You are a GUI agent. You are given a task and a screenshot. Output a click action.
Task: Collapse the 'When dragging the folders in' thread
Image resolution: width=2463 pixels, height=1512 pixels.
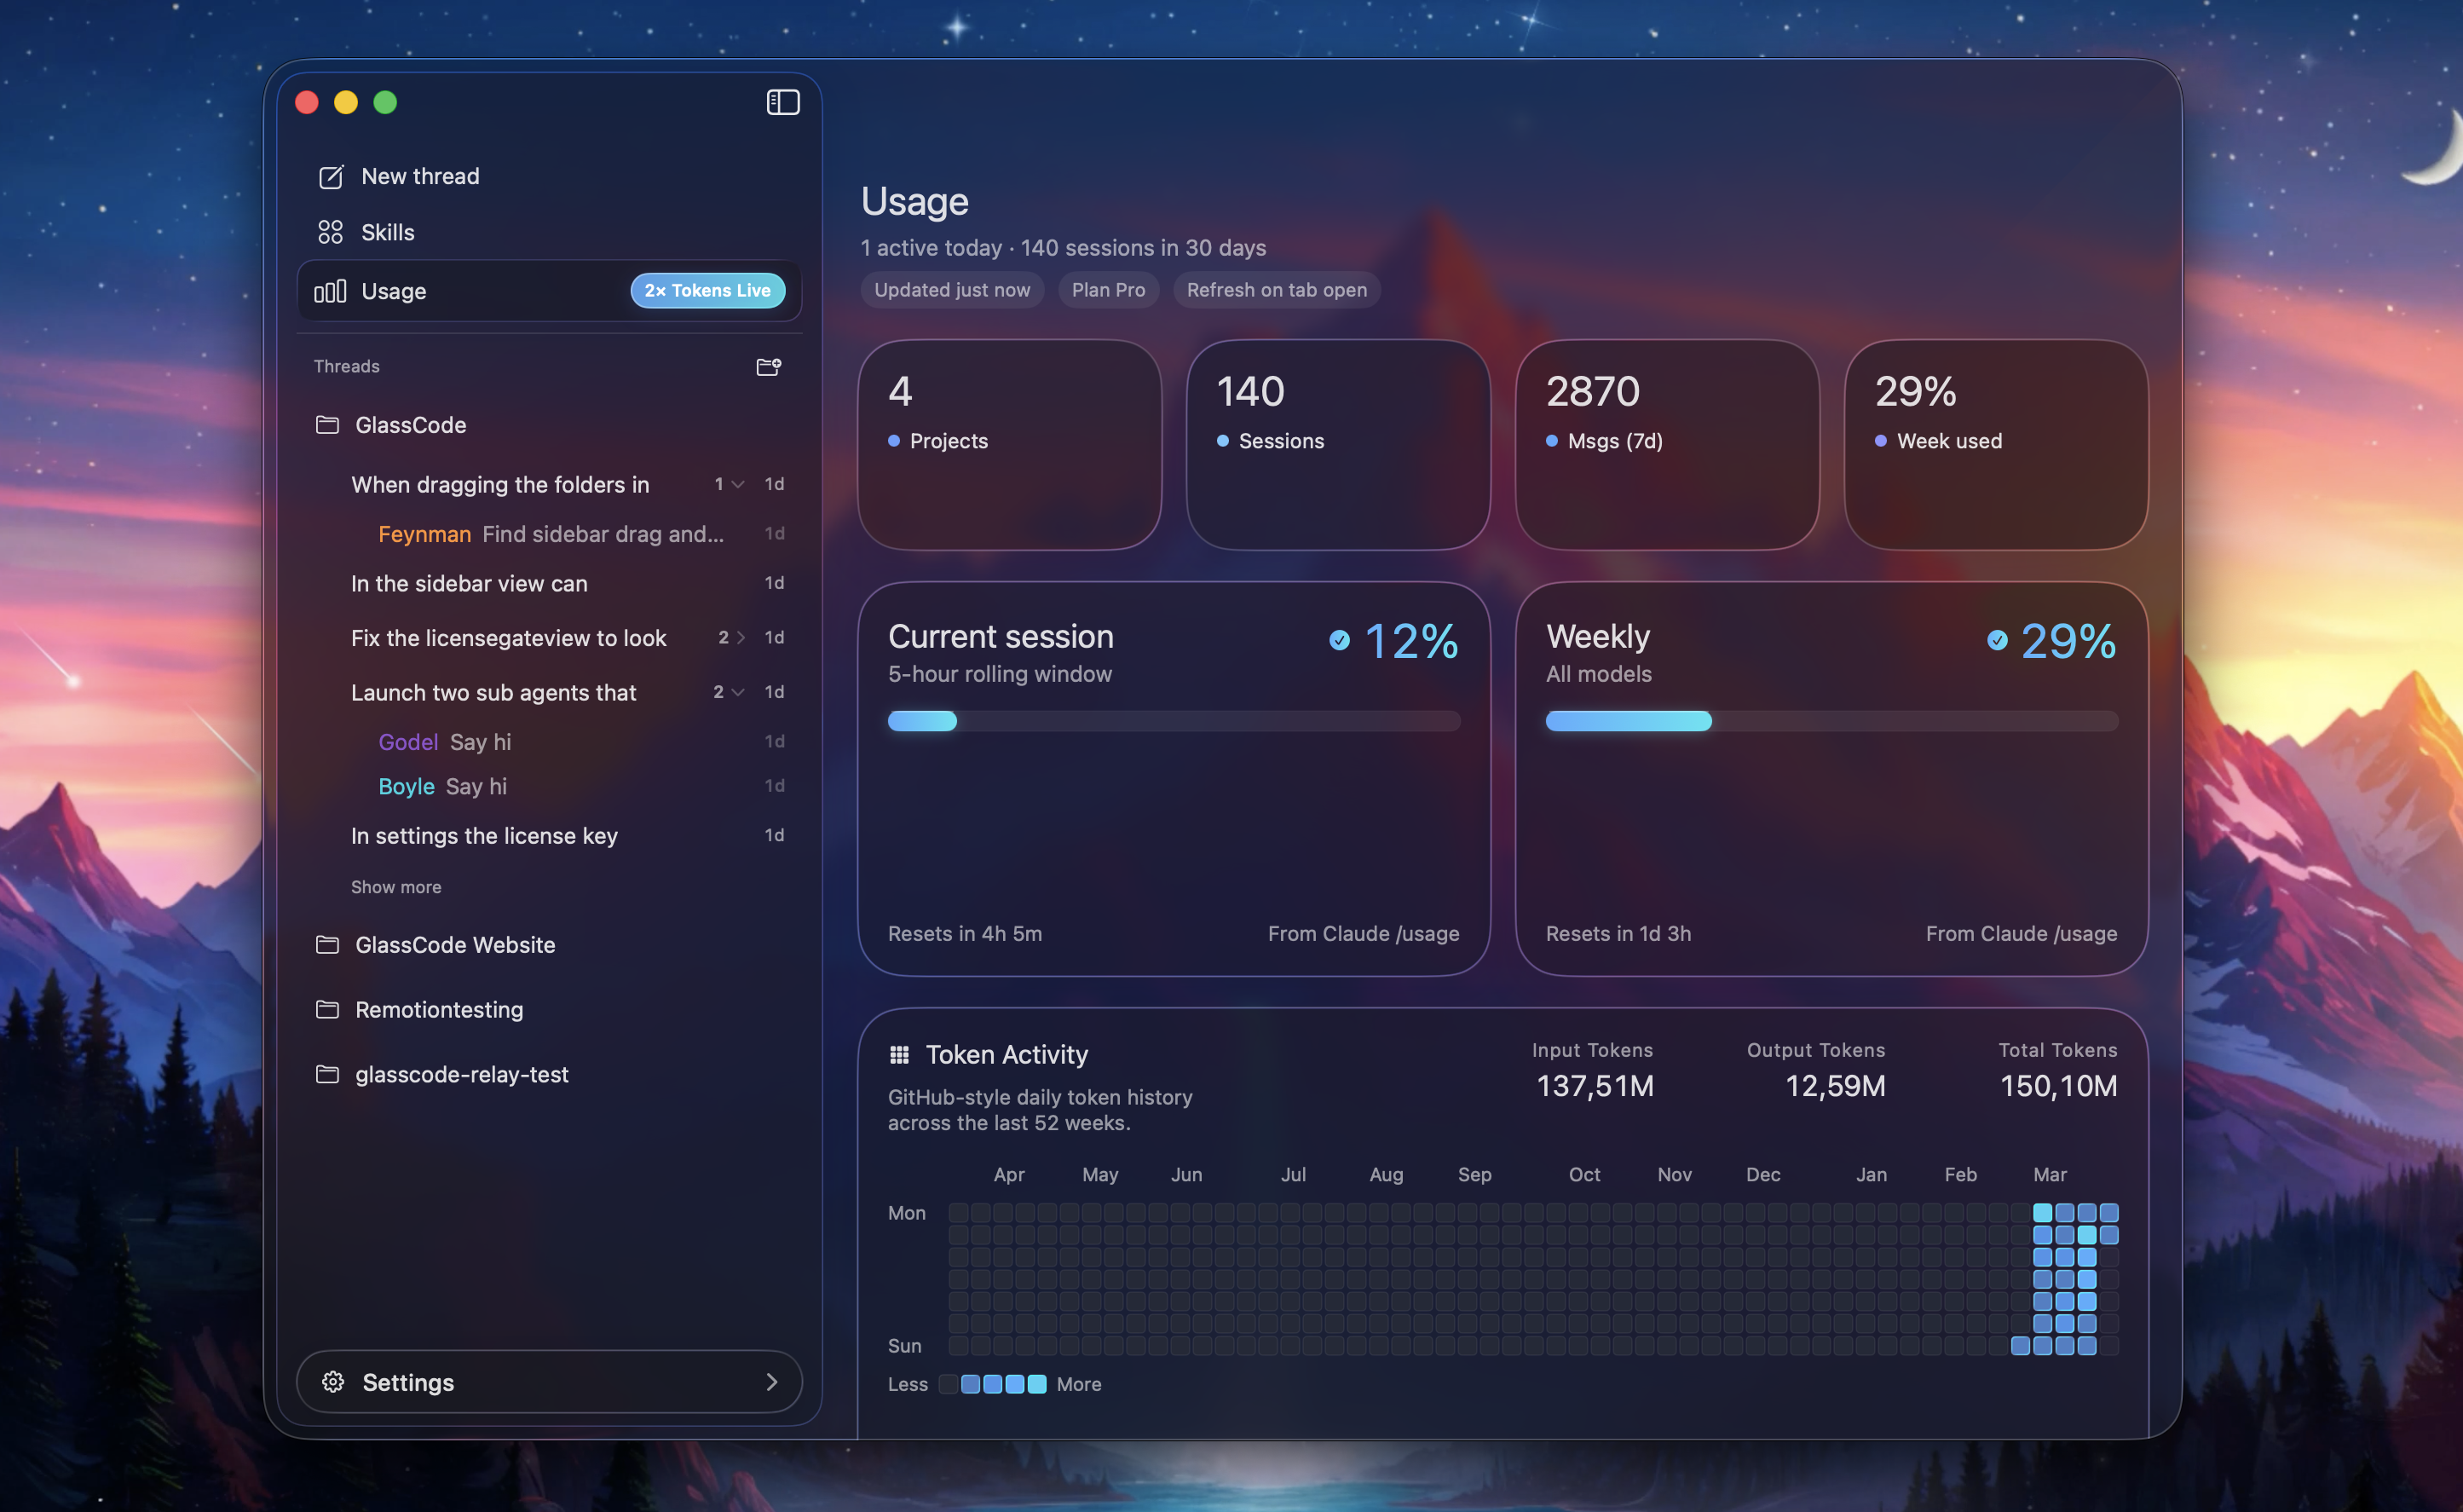739,484
